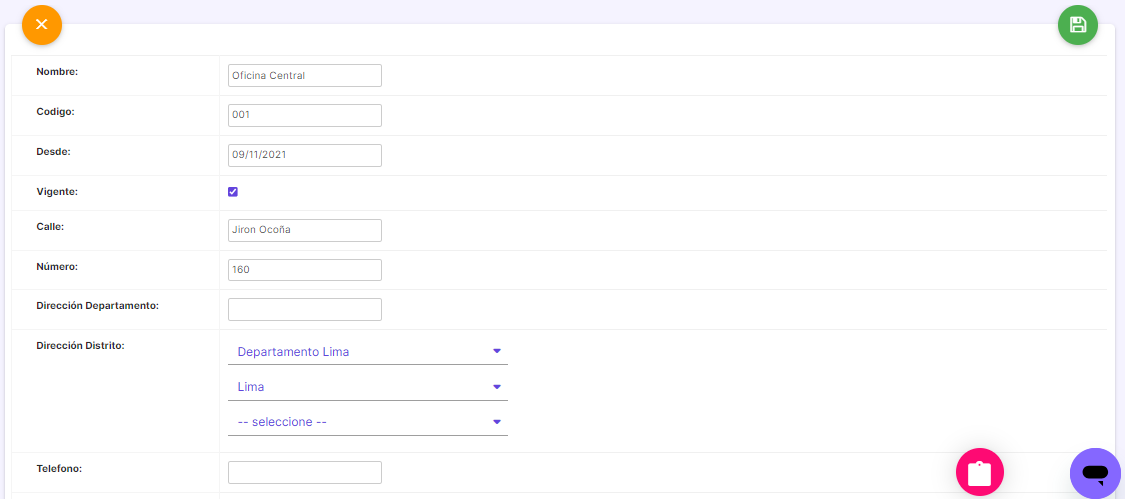
Task: Click the orange close X button
Action: coord(42,25)
